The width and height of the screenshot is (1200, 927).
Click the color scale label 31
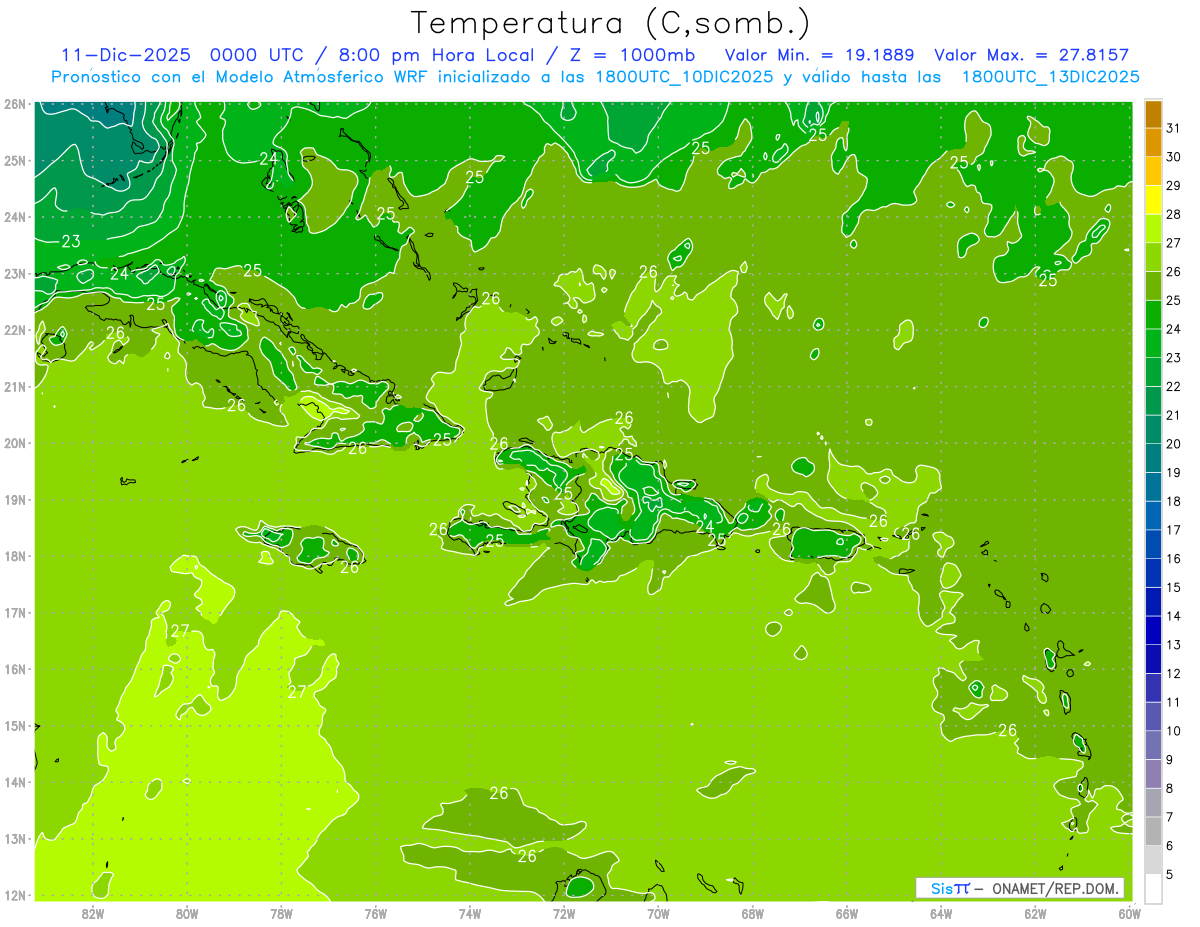(1174, 128)
